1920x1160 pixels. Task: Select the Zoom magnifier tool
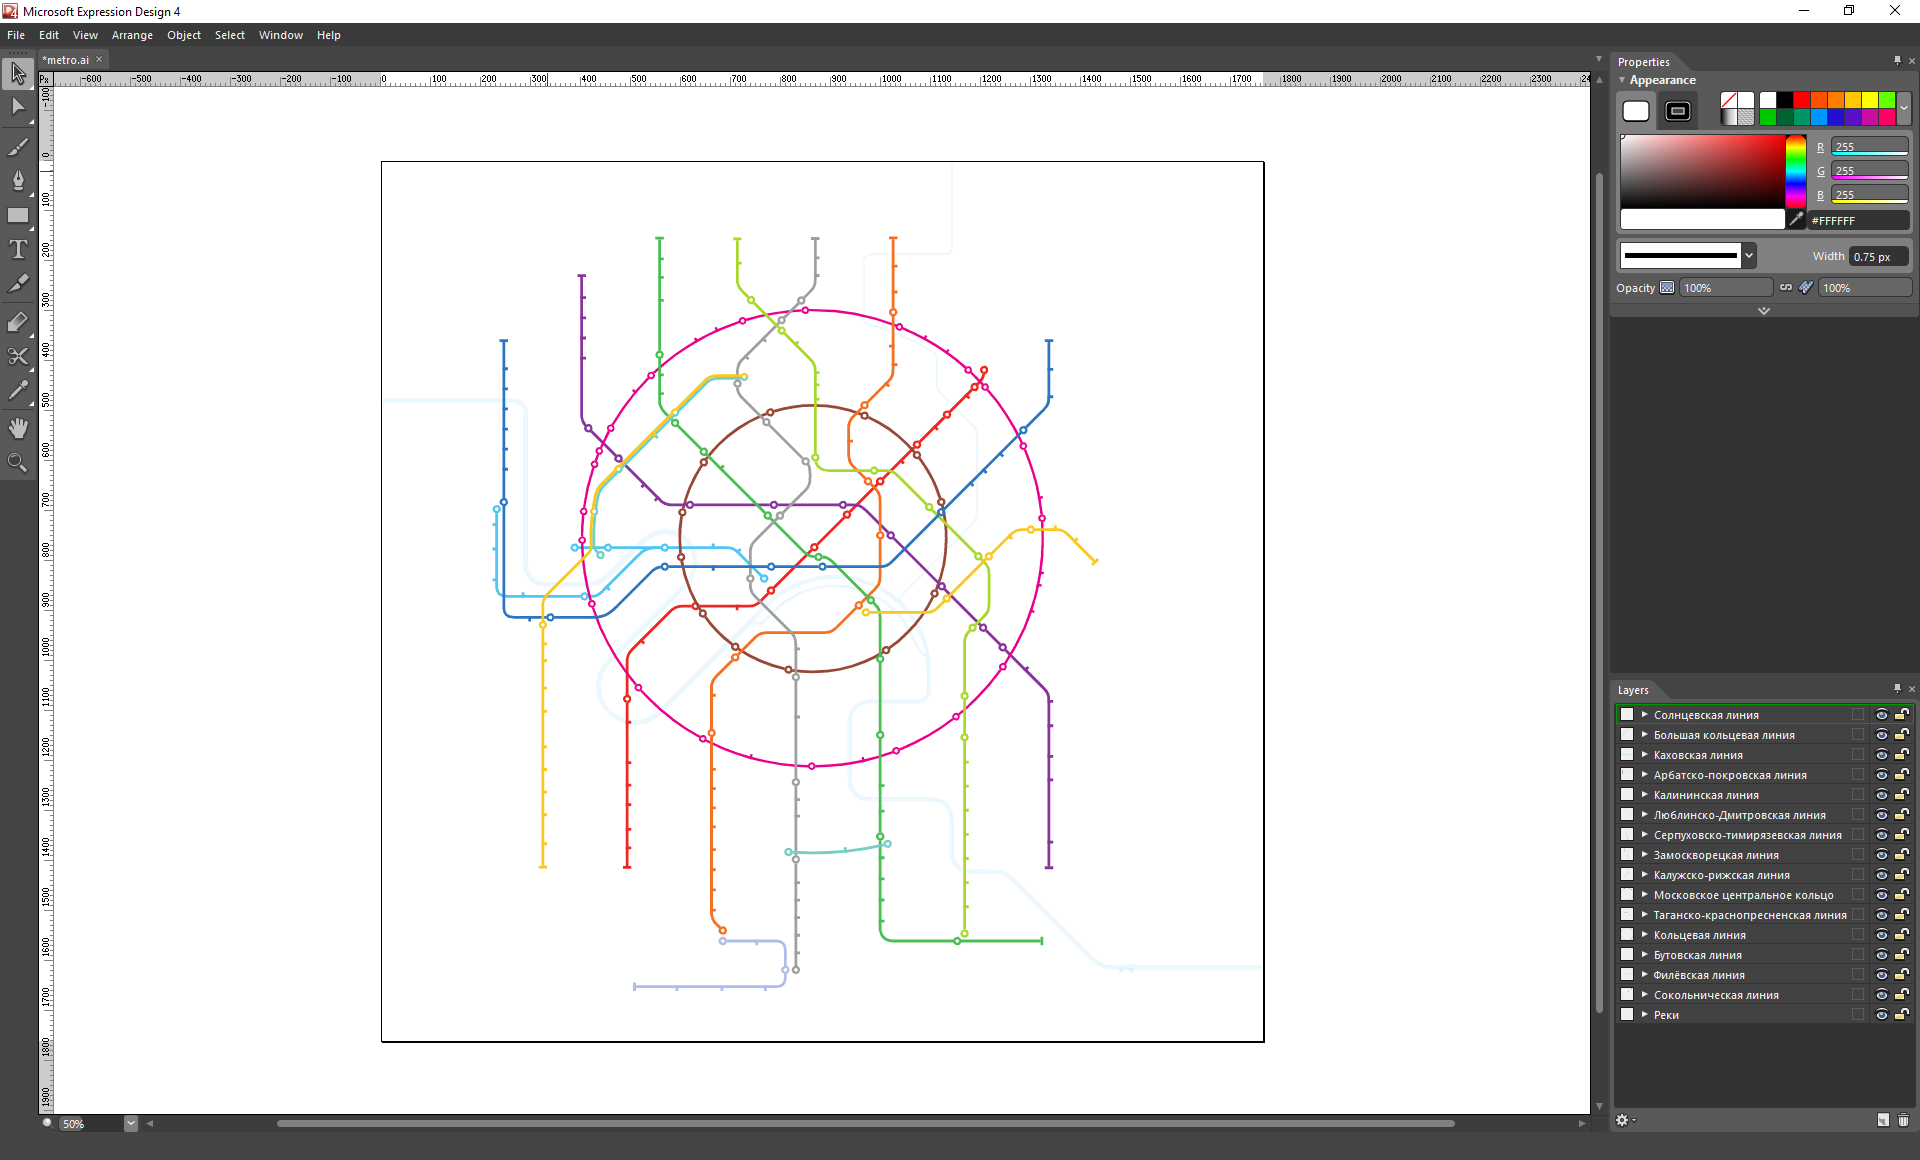click(18, 462)
